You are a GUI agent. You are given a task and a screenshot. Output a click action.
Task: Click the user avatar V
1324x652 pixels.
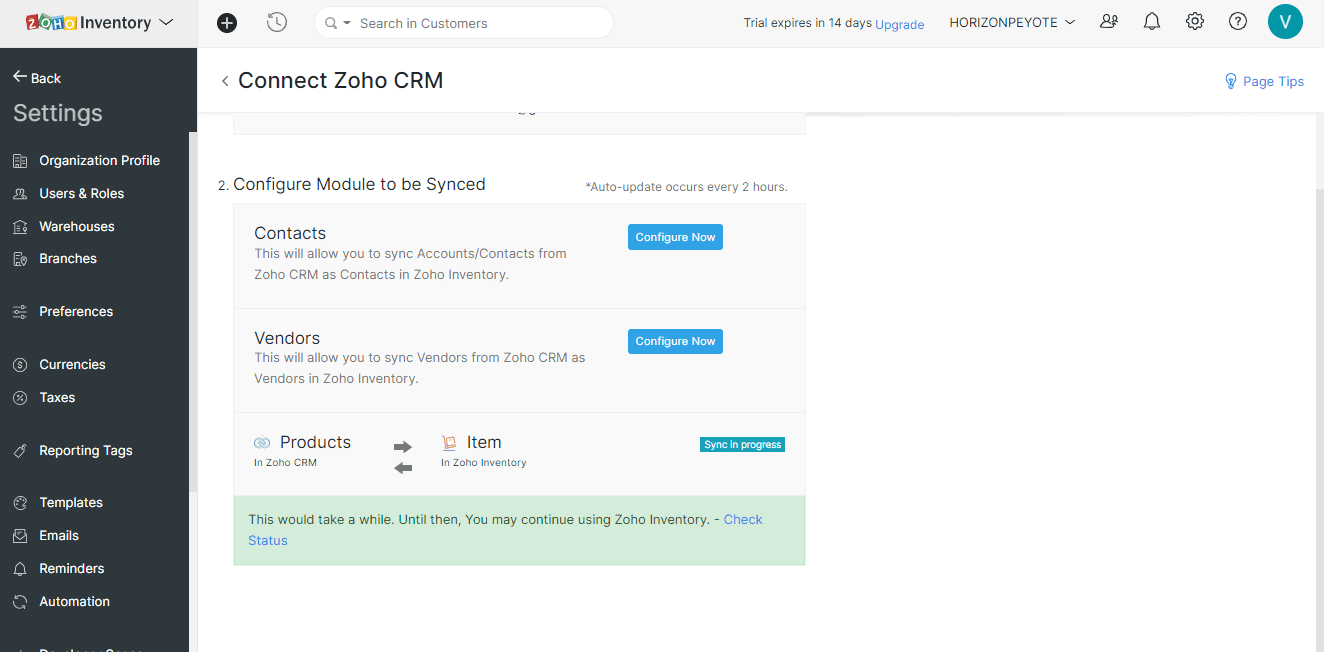tap(1285, 21)
